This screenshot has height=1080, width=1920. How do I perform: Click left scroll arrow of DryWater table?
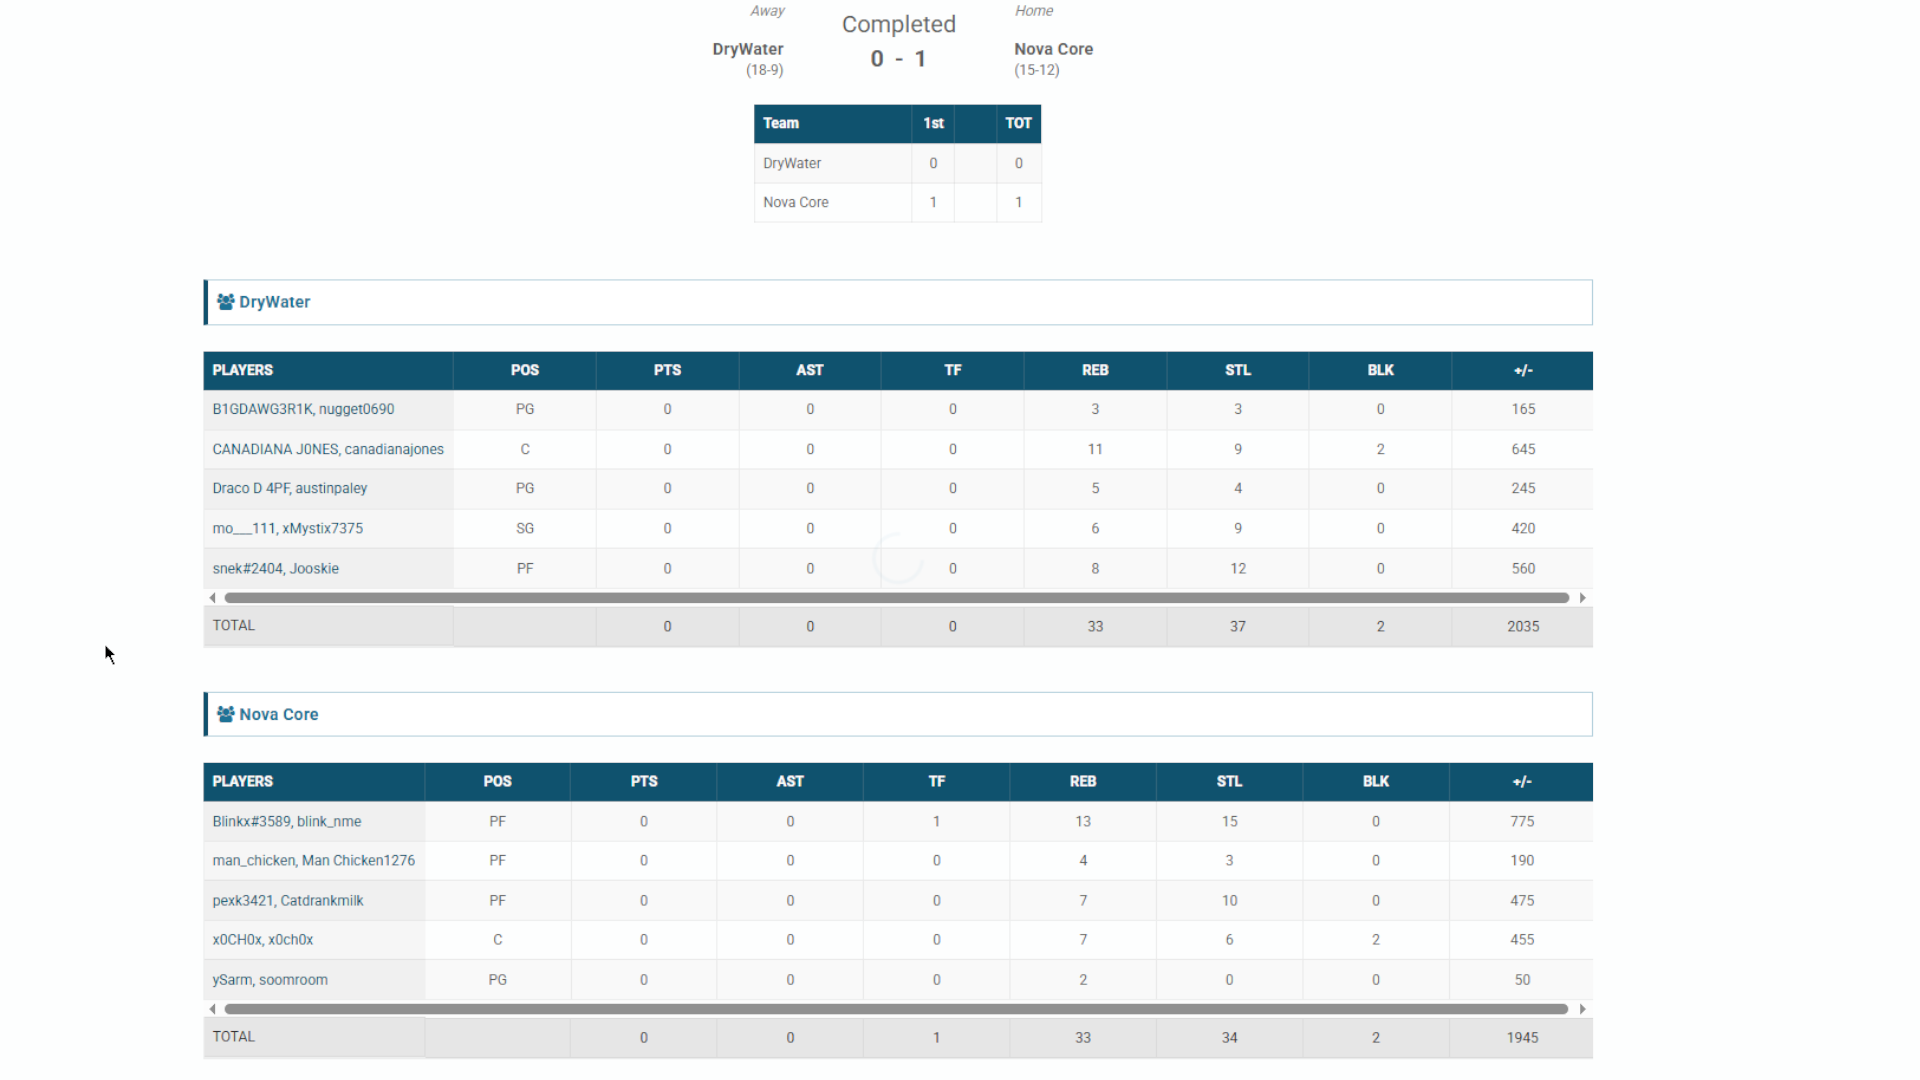212,598
